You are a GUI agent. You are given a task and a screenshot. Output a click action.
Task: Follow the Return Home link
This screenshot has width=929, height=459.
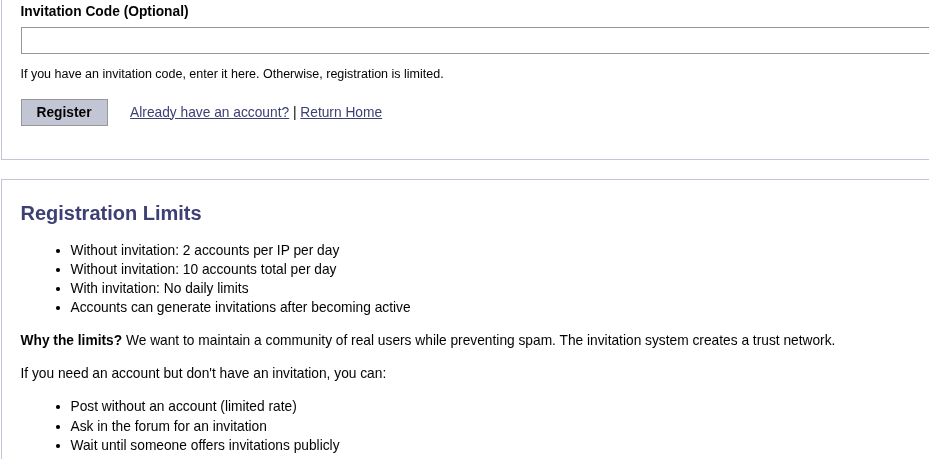click(341, 112)
